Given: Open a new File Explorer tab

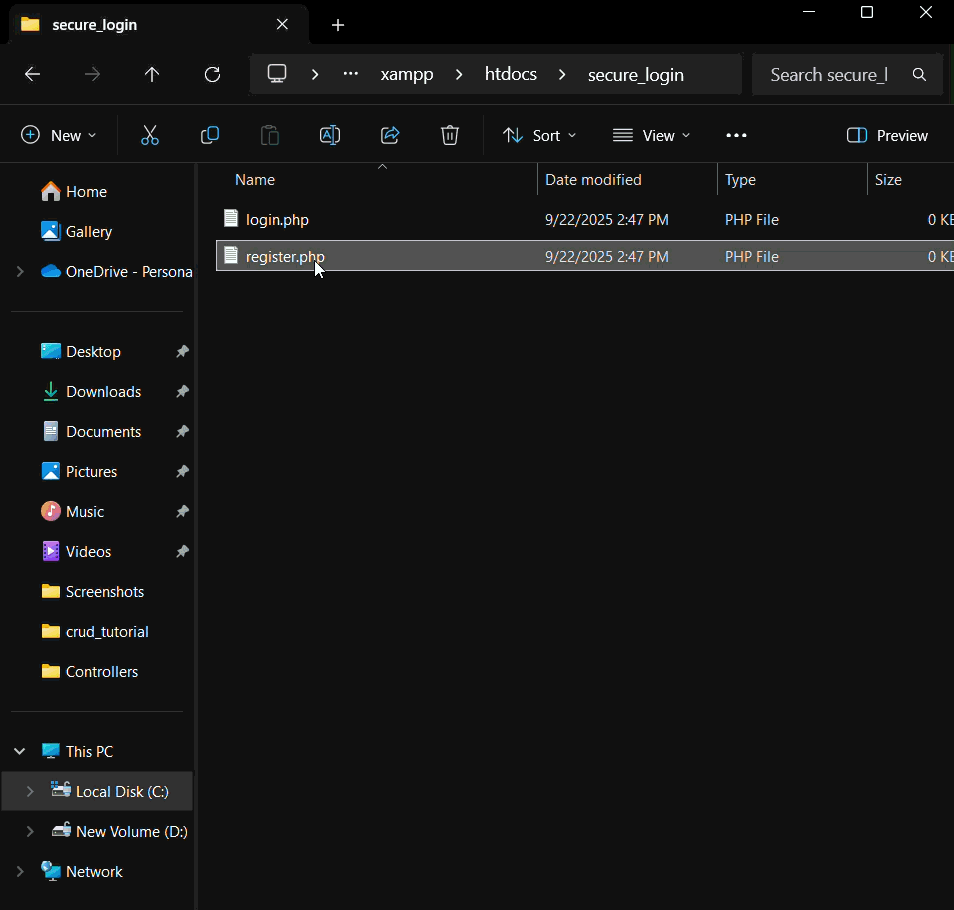Looking at the screenshot, I should coord(338,25).
